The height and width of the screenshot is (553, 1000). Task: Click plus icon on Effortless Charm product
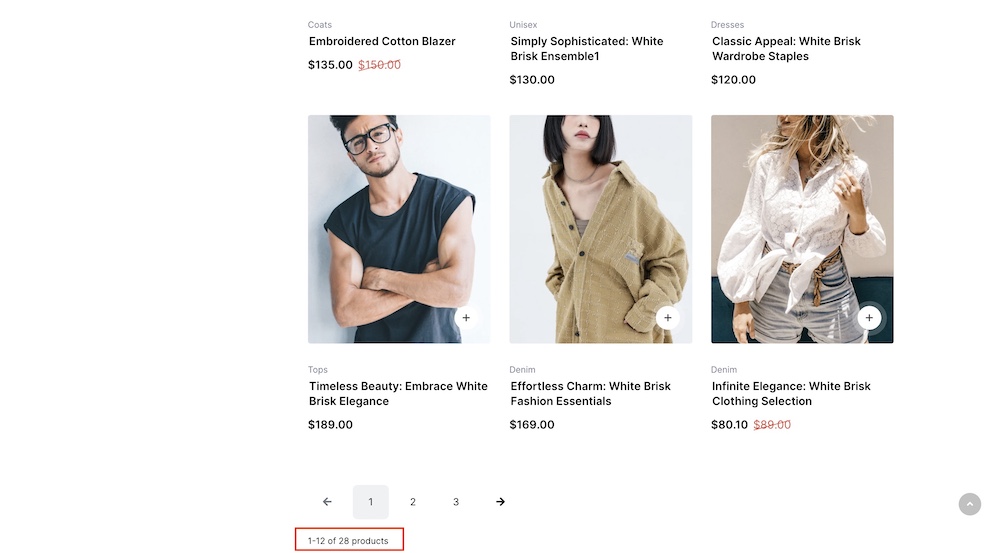point(667,318)
